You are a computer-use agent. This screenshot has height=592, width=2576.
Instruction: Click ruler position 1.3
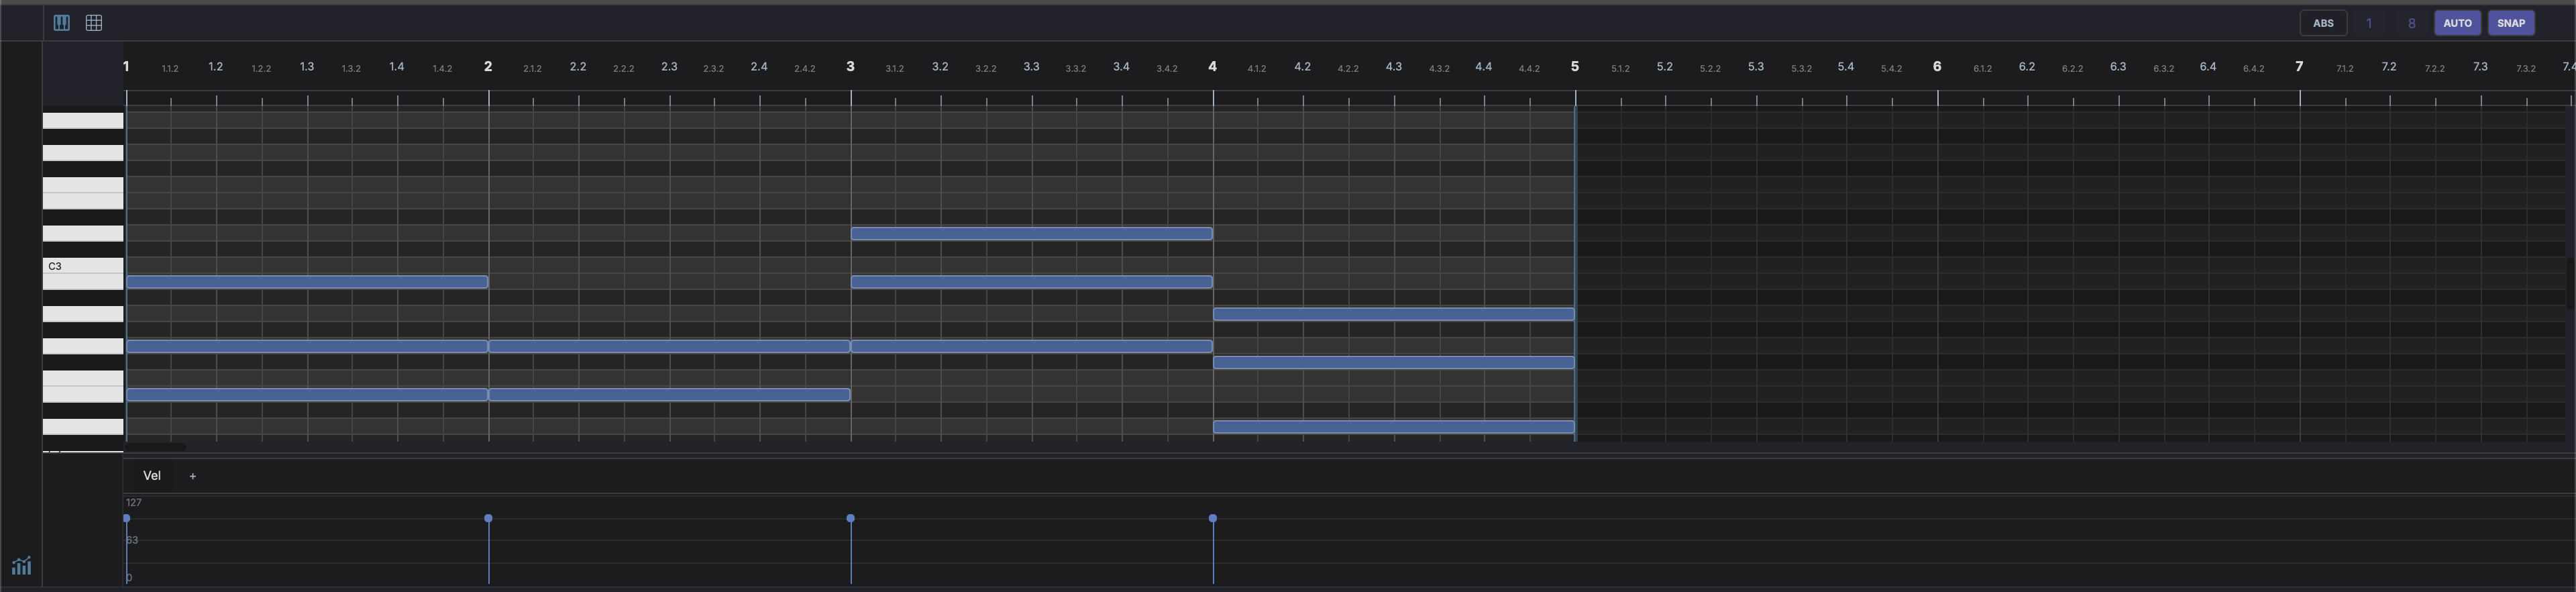pyautogui.click(x=307, y=67)
